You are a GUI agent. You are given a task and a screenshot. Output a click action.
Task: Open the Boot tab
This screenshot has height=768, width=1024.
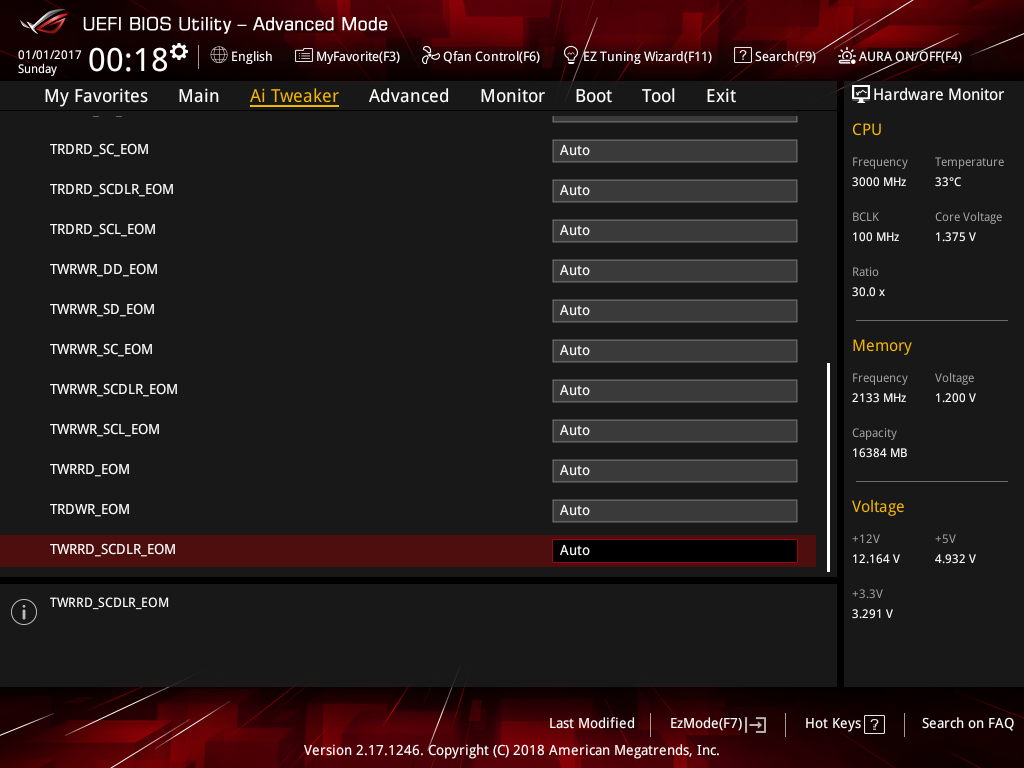(x=593, y=96)
